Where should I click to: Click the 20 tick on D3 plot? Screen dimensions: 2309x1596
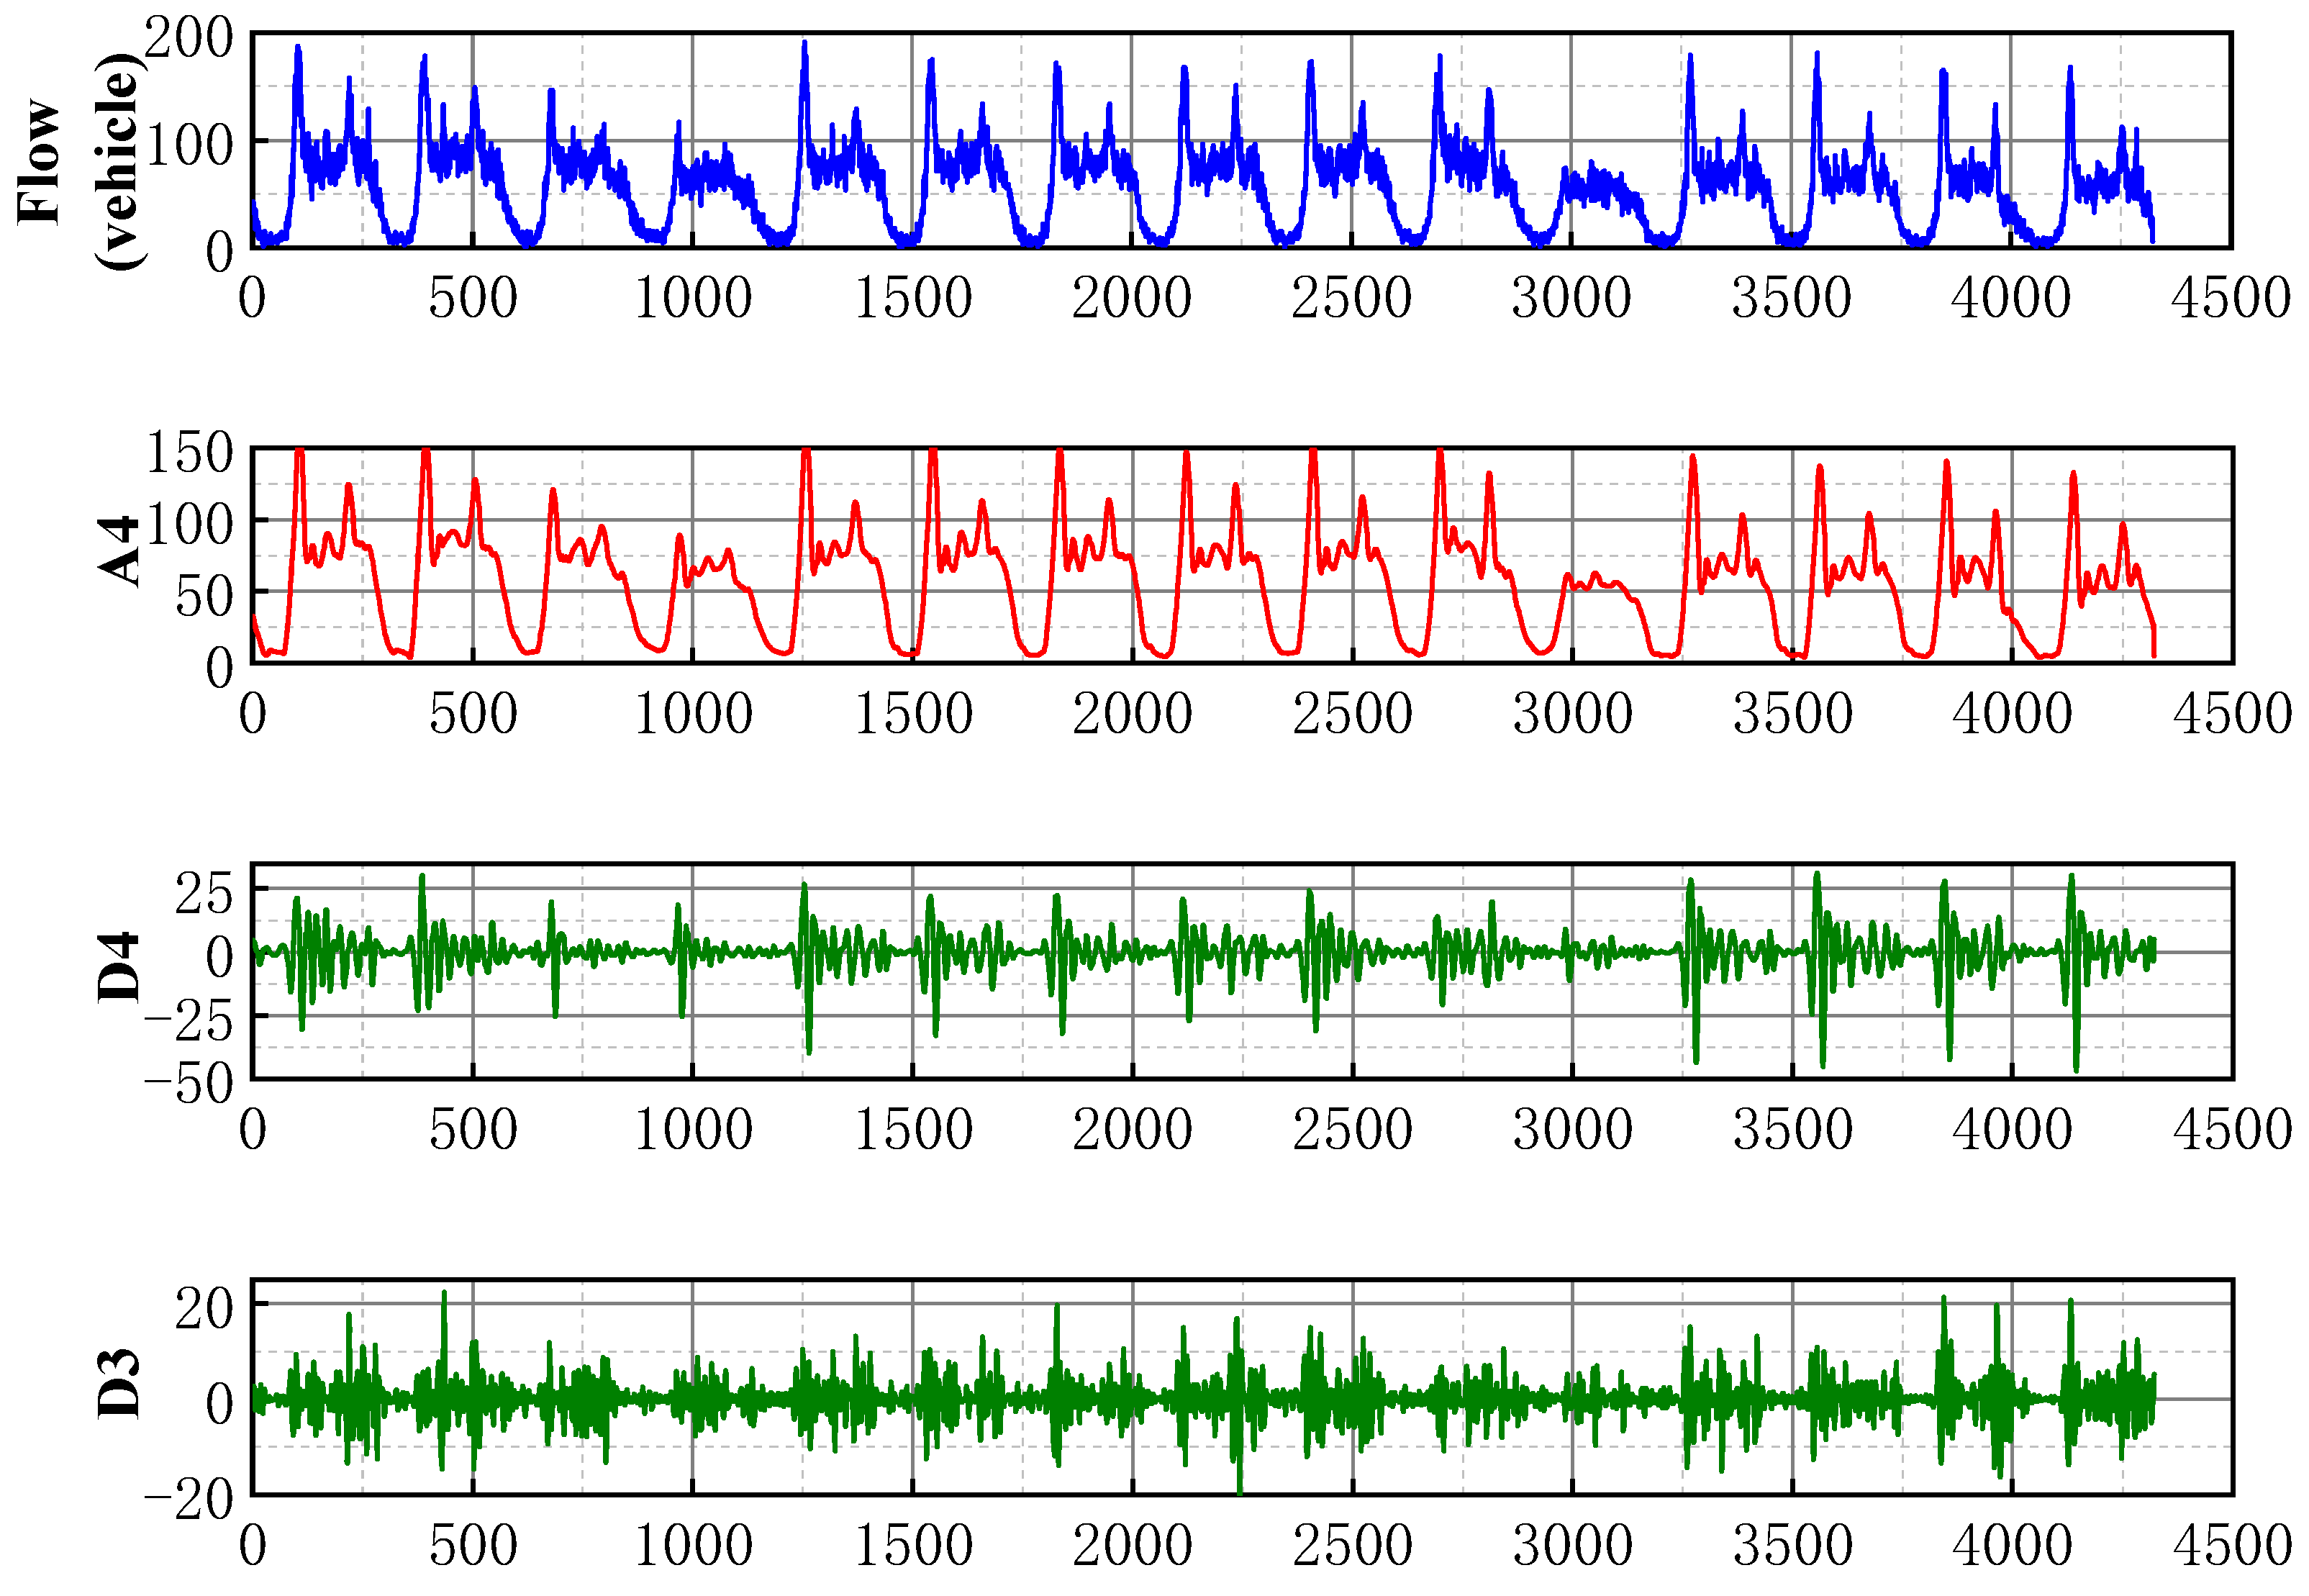tap(204, 1308)
